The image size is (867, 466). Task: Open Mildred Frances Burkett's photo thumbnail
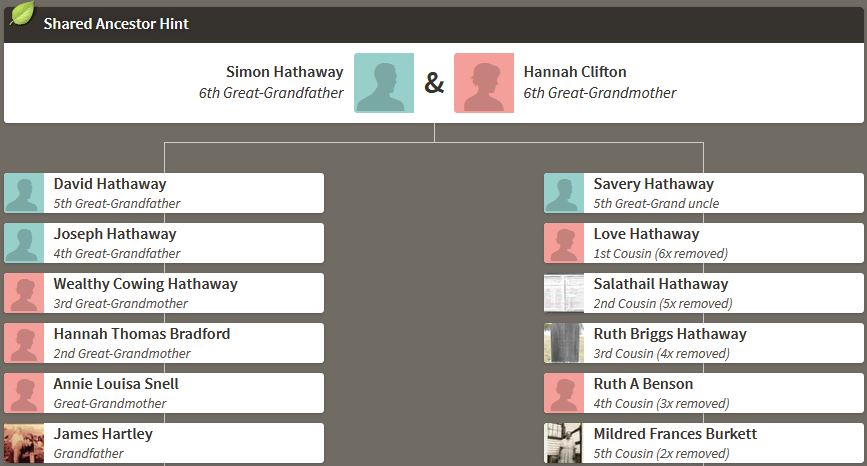click(564, 443)
